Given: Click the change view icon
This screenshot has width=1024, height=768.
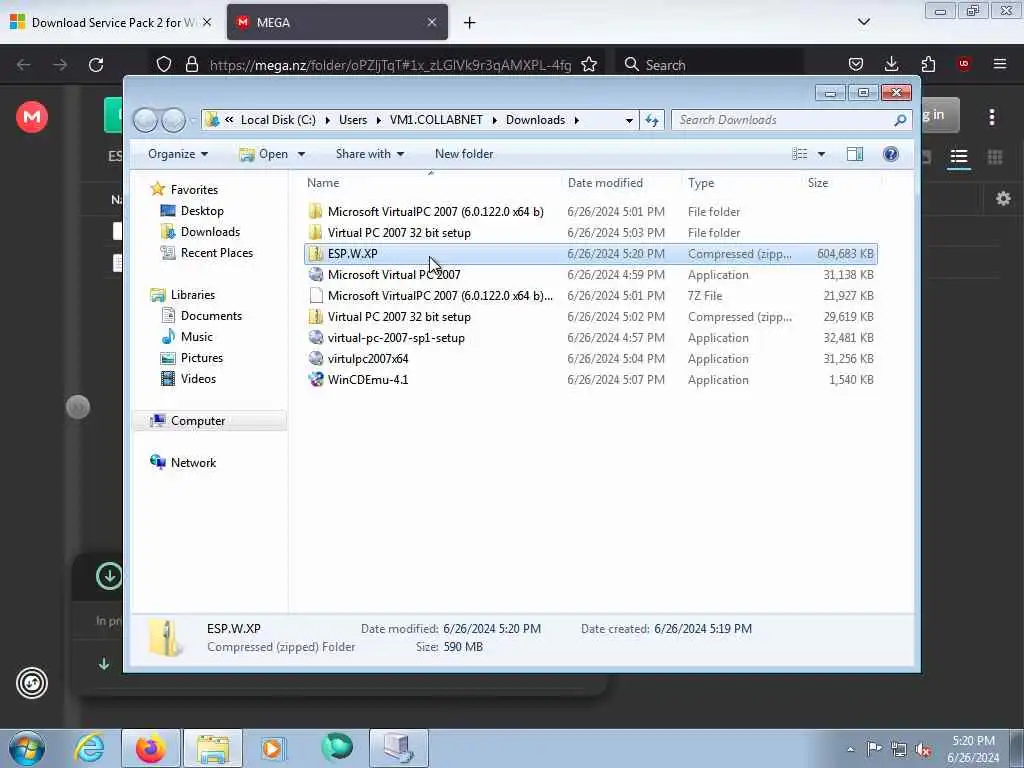Looking at the screenshot, I should point(799,154).
